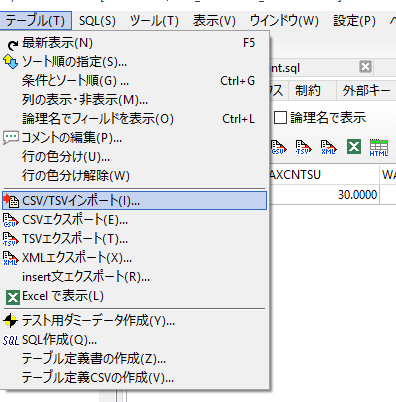Choose CSV/TSVインポート(I)... menu entry
The width and height of the screenshot is (396, 402).
click(134, 201)
